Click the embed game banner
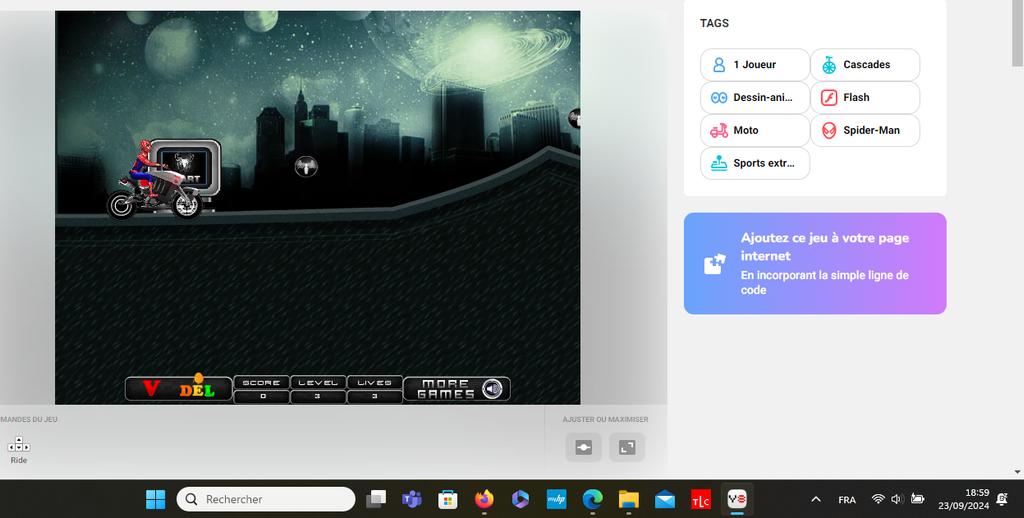This screenshot has width=1024, height=518. tap(814, 263)
